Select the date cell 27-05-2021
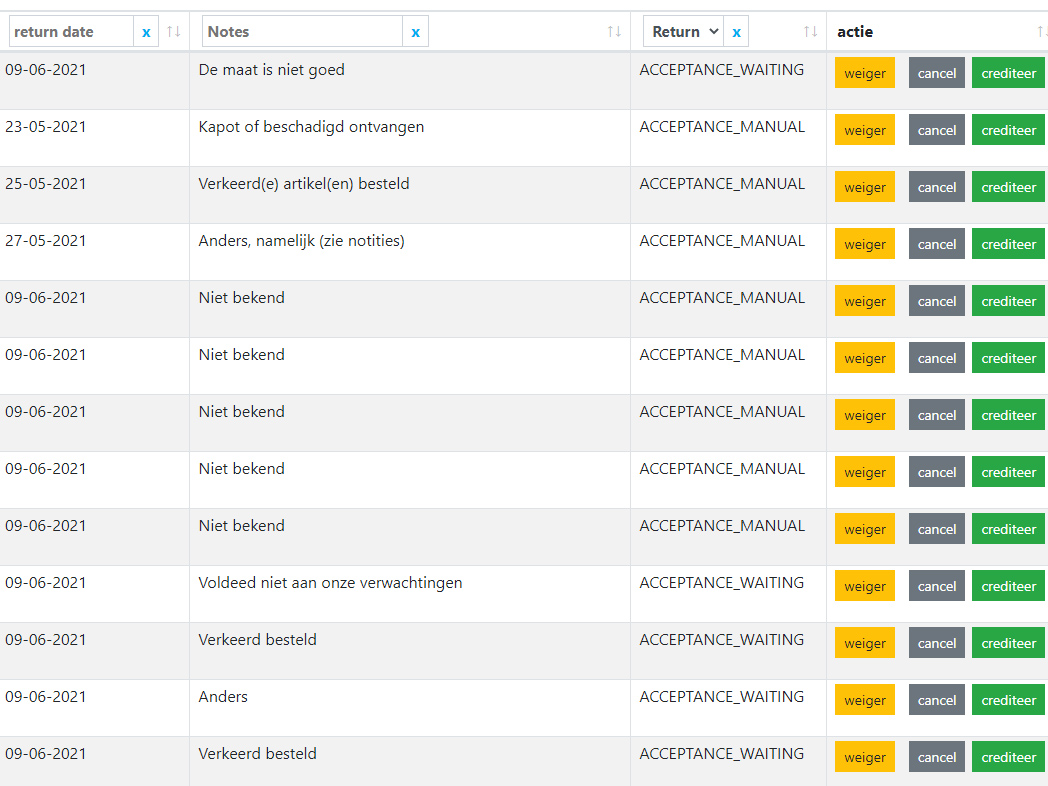Image resolution: width=1048 pixels, height=786 pixels. pyautogui.click(x=45, y=241)
